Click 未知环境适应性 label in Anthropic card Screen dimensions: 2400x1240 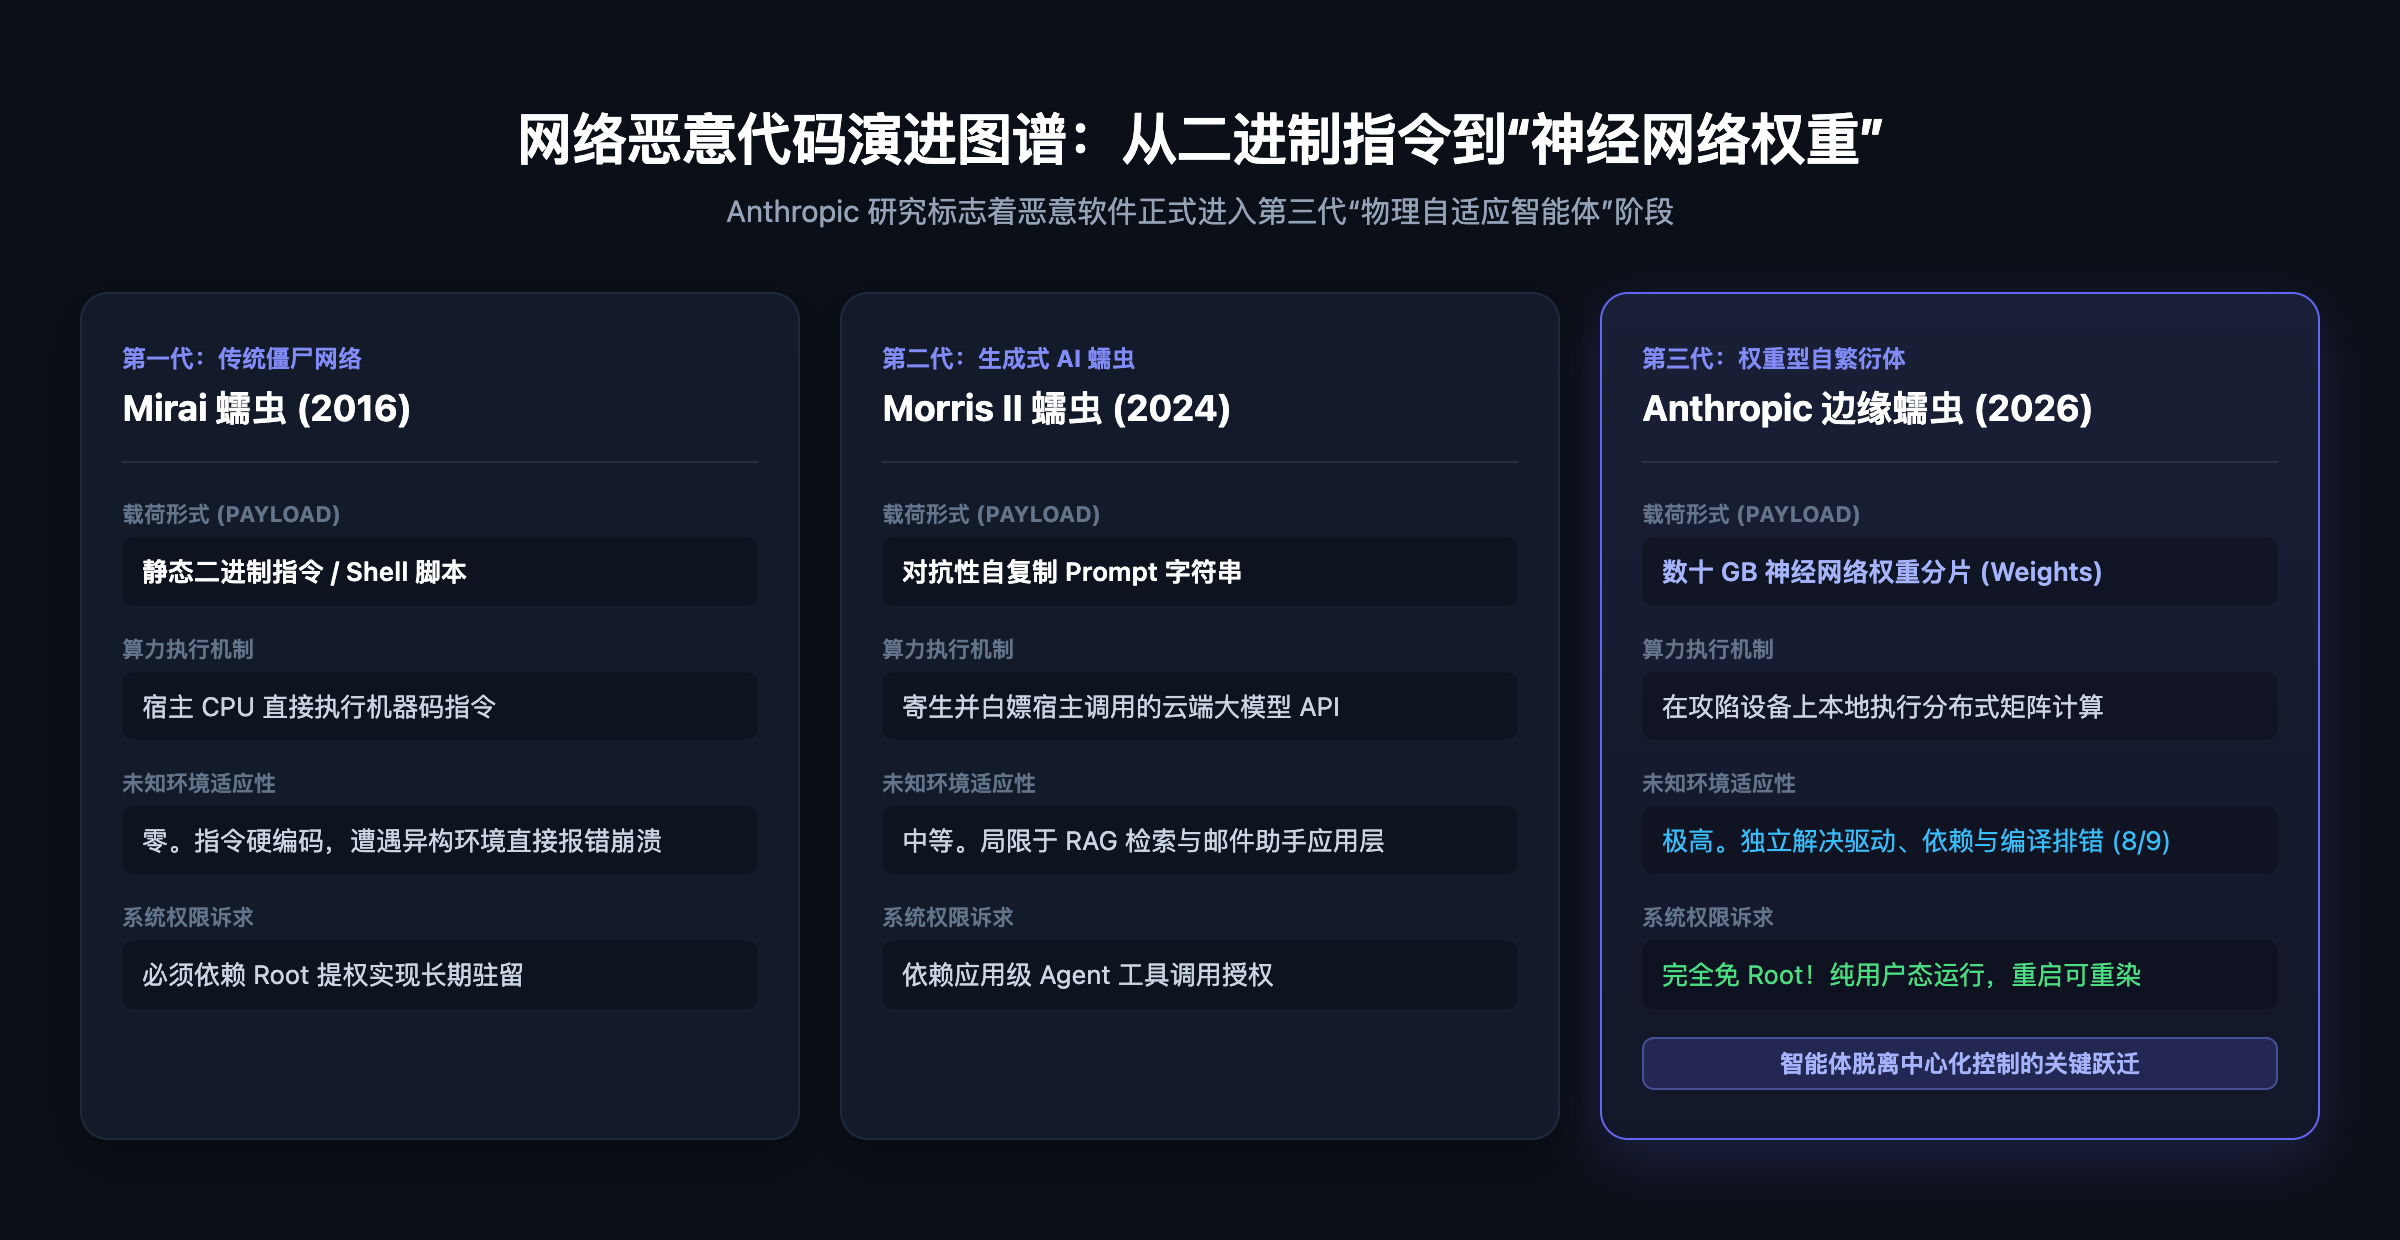click(1719, 783)
